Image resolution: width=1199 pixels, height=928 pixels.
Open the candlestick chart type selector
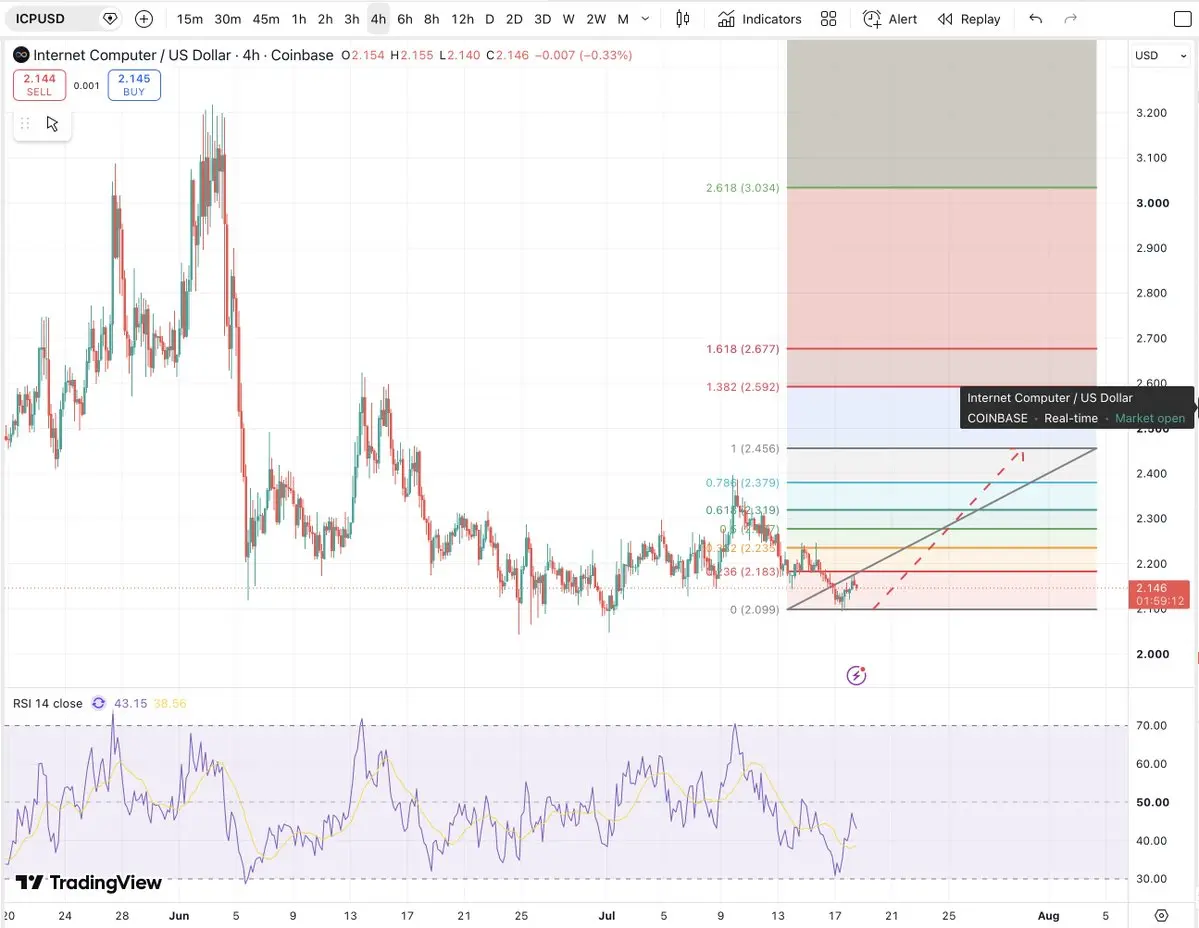(683, 19)
